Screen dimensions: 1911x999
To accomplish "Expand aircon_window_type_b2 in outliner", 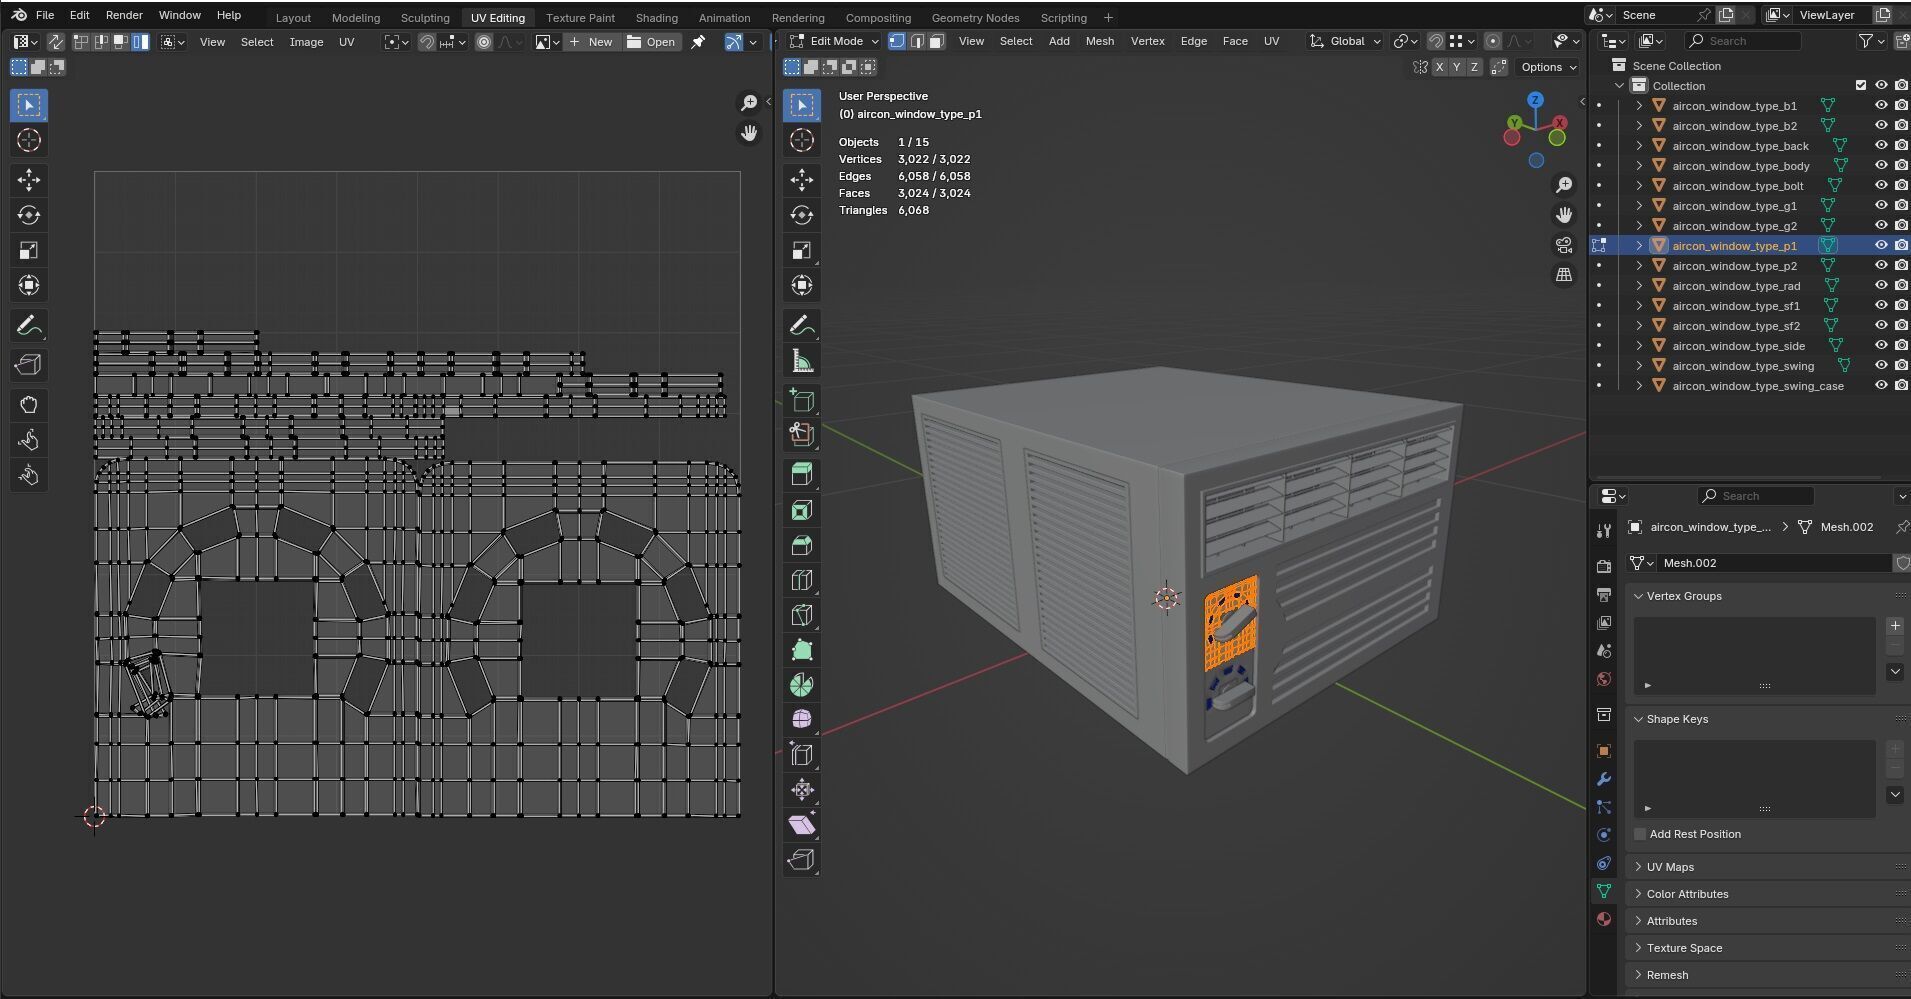I will [x=1639, y=125].
